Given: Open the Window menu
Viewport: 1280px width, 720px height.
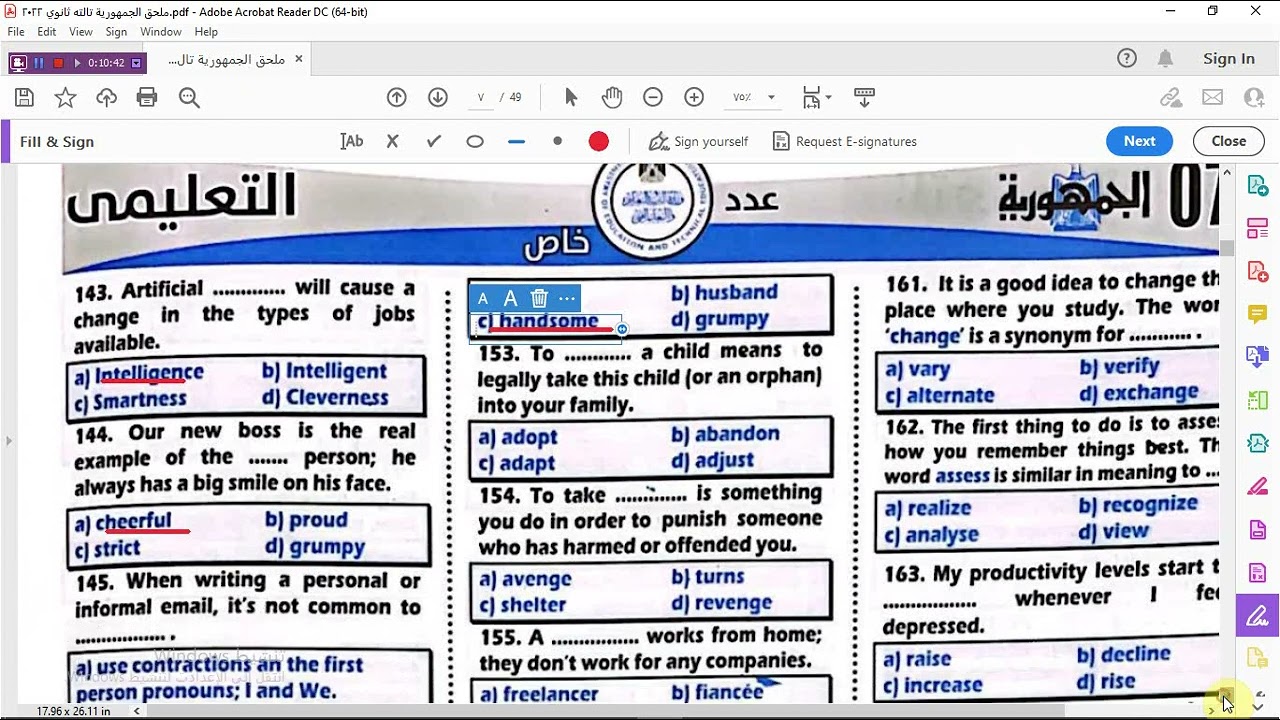Looking at the screenshot, I should tap(161, 32).
